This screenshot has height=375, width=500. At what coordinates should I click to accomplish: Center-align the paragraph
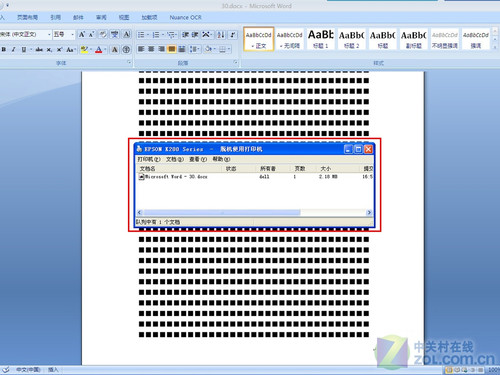151,49
